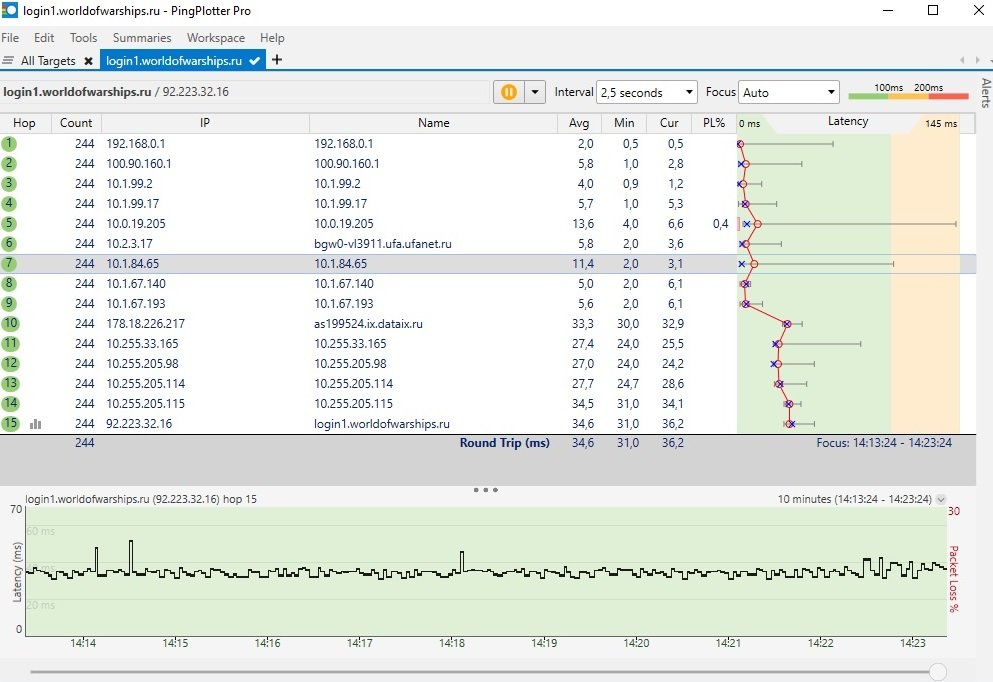Open the Focus Auto dropdown
The image size is (993, 682).
(788, 92)
